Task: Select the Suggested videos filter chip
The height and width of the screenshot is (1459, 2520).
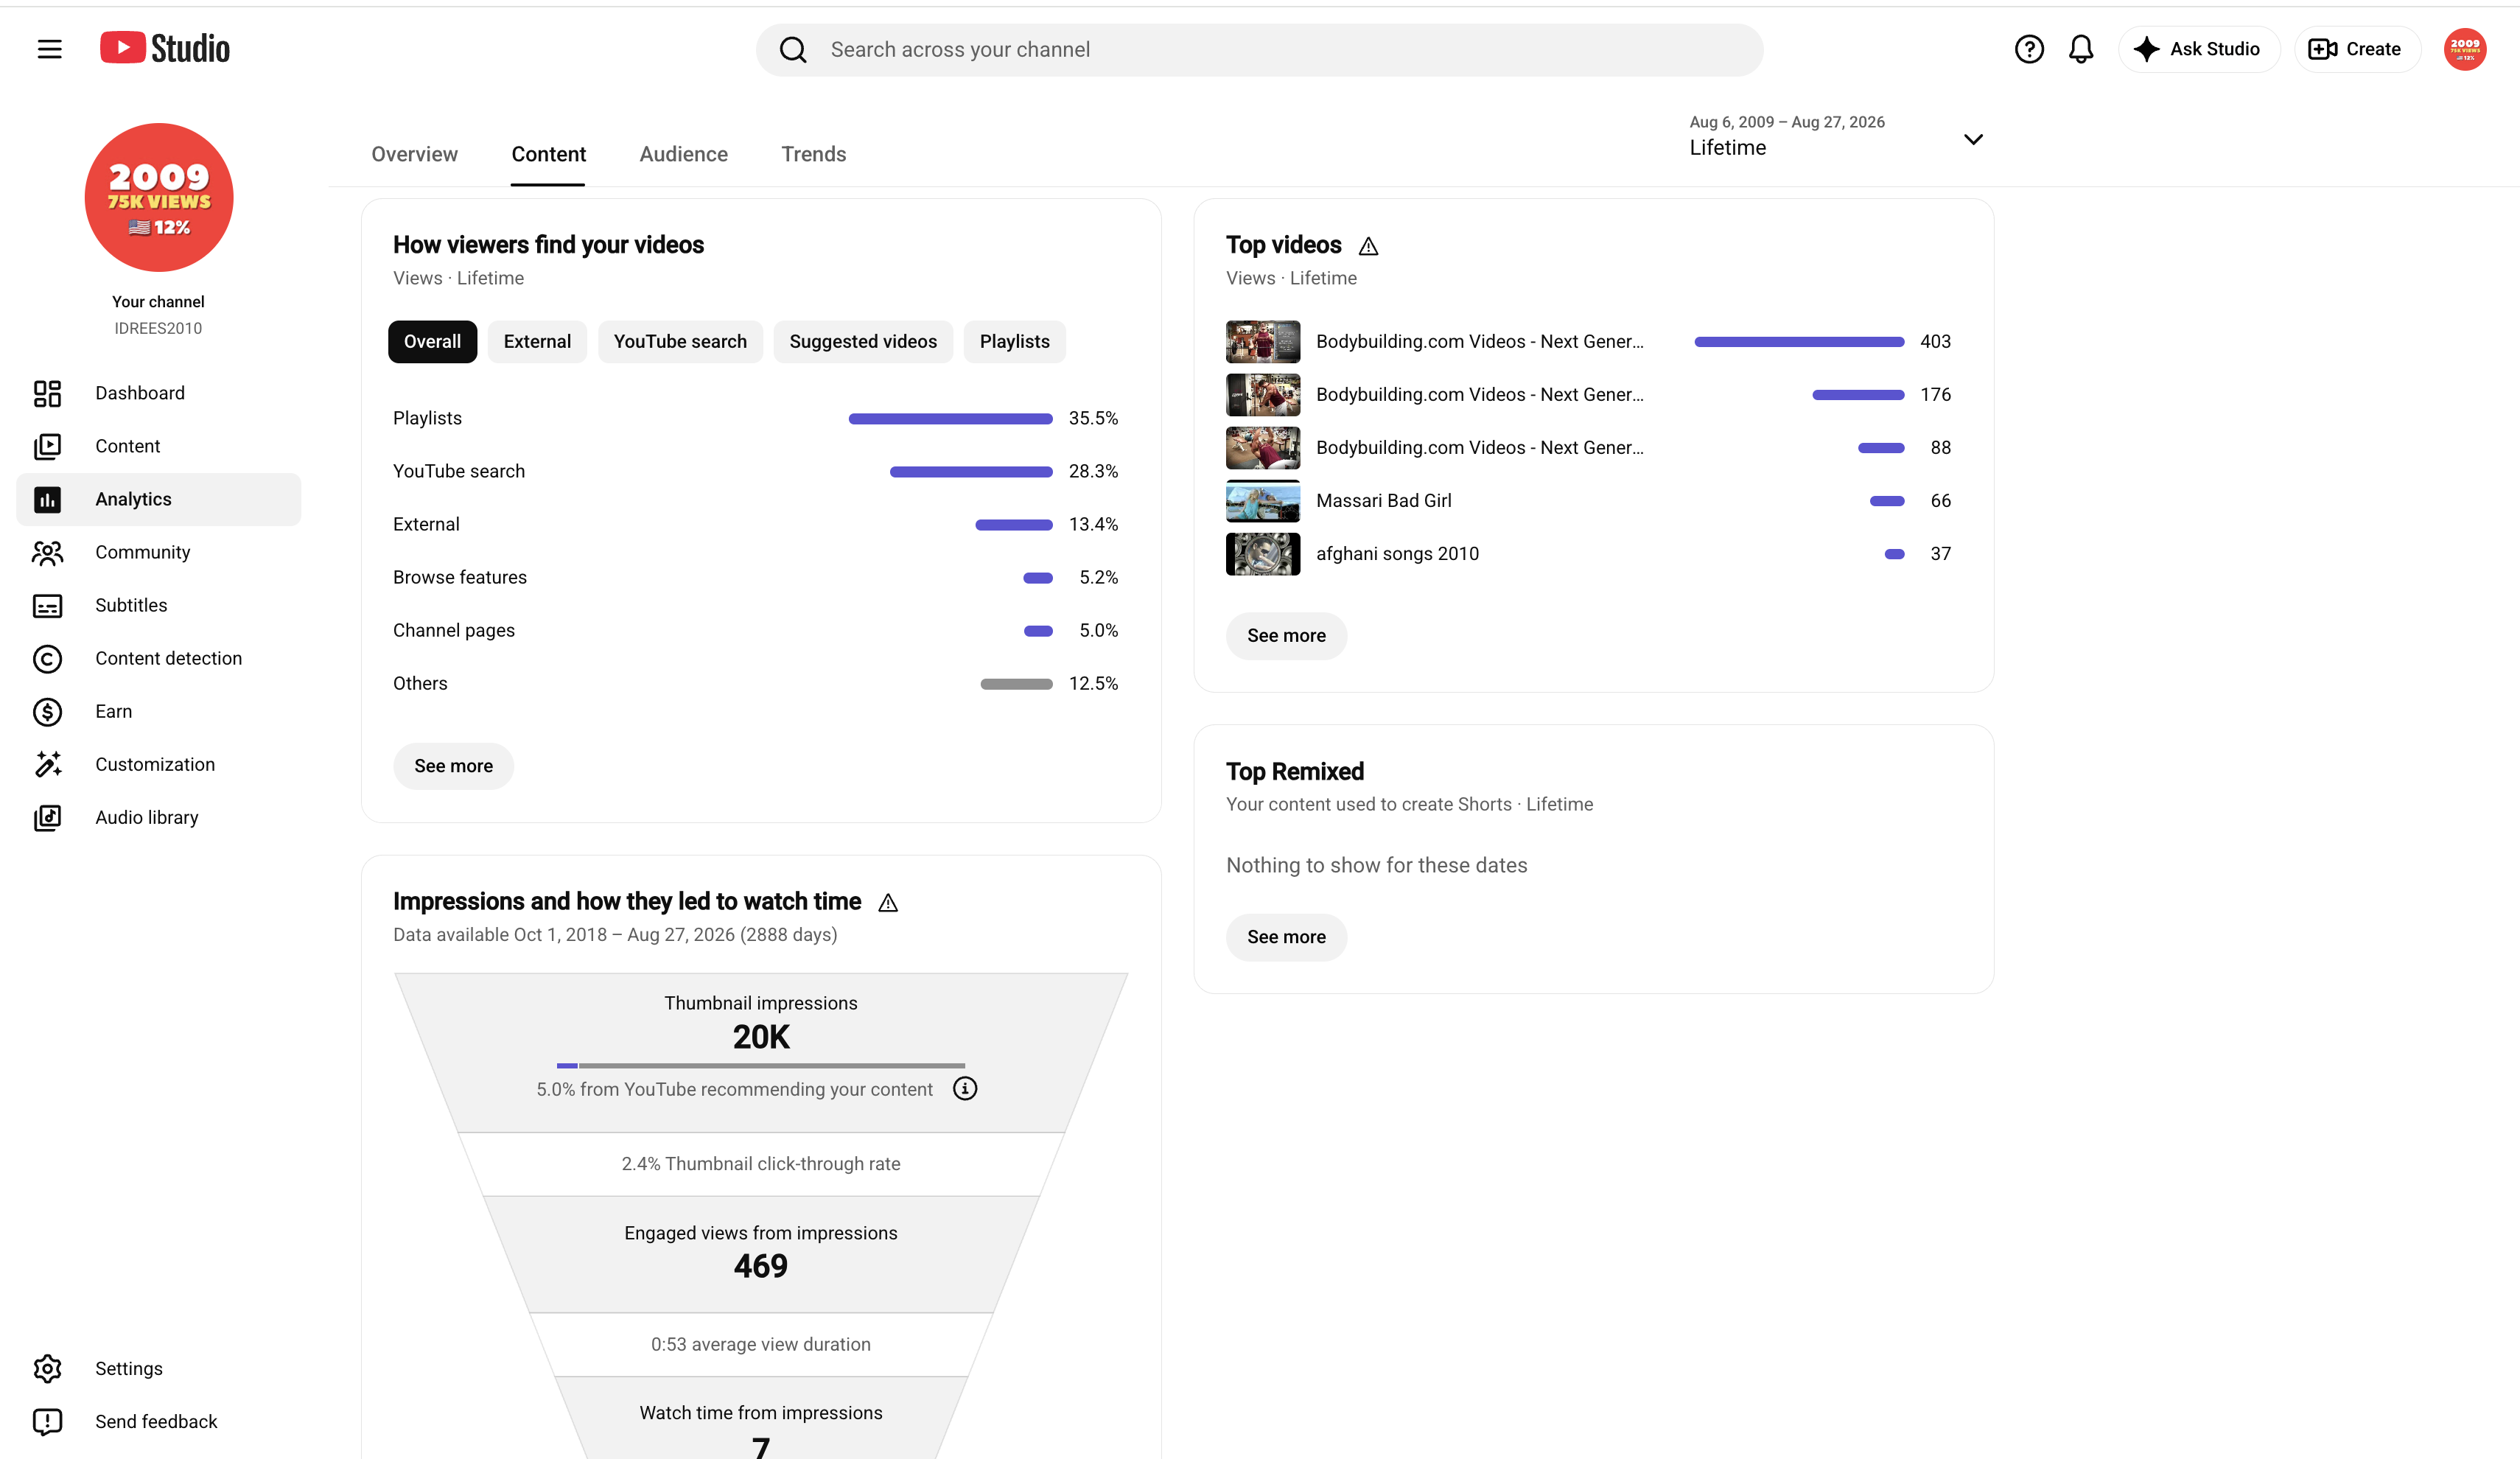Action: click(863, 341)
